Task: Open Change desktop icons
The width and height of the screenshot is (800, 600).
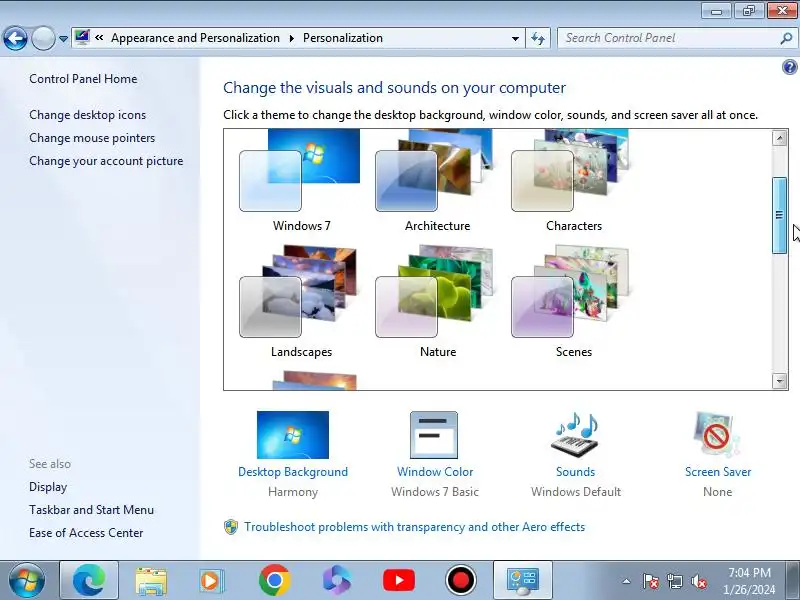Action: pyautogui.click(x=87, y=115)
